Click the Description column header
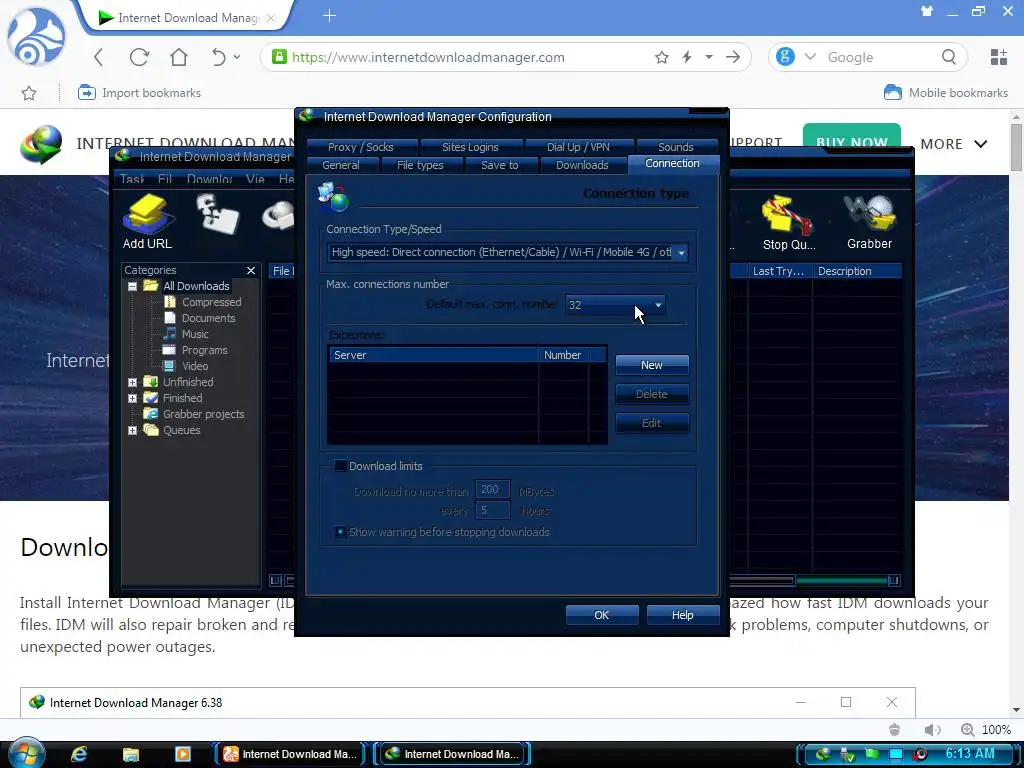The image size is (1024, 768). pos(857,271)
